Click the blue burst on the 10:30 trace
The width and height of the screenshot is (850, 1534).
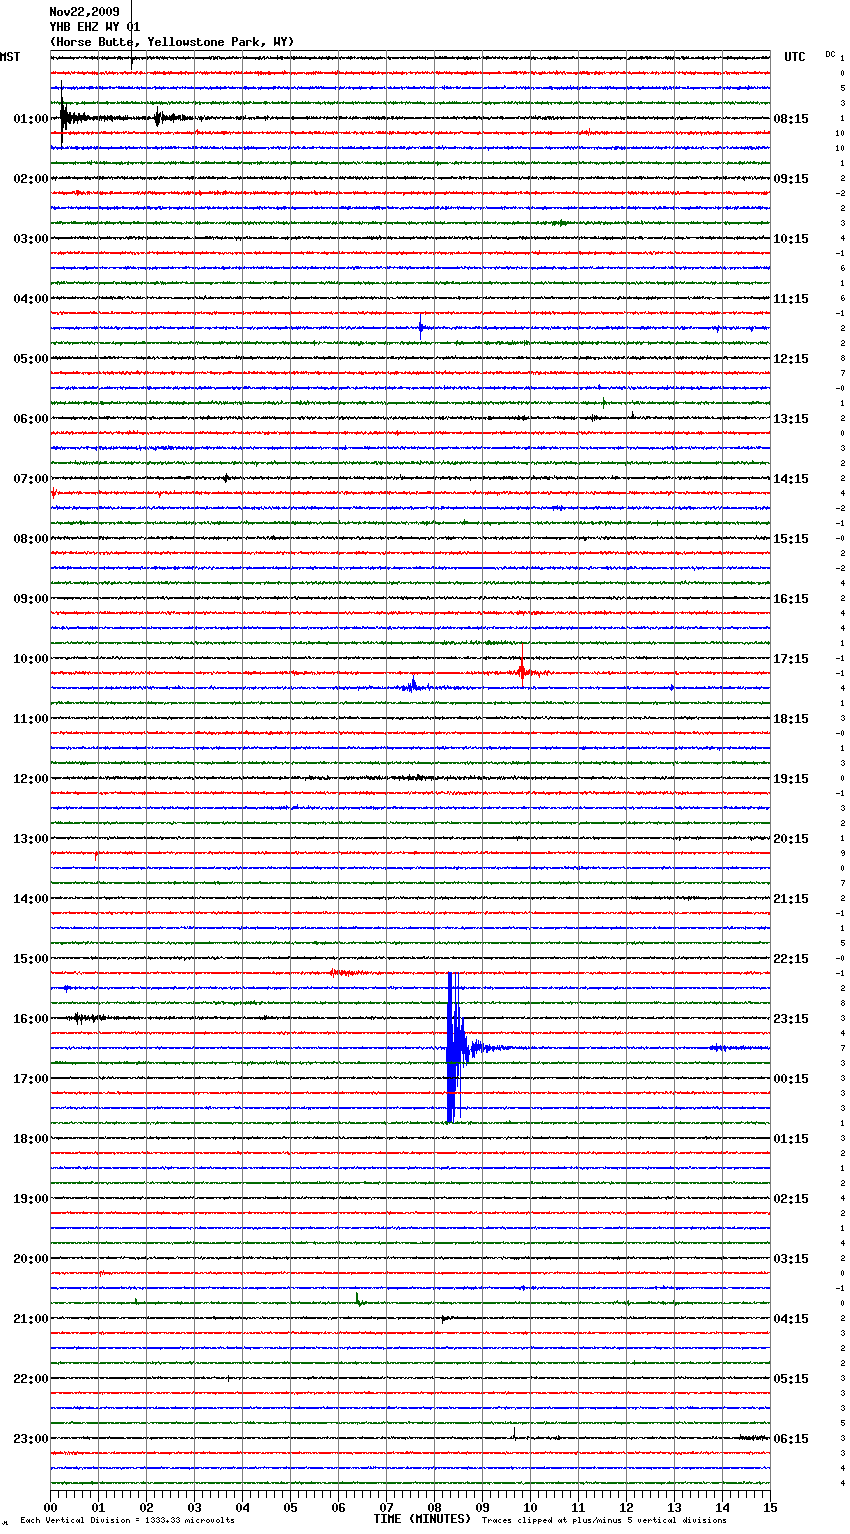414,686
